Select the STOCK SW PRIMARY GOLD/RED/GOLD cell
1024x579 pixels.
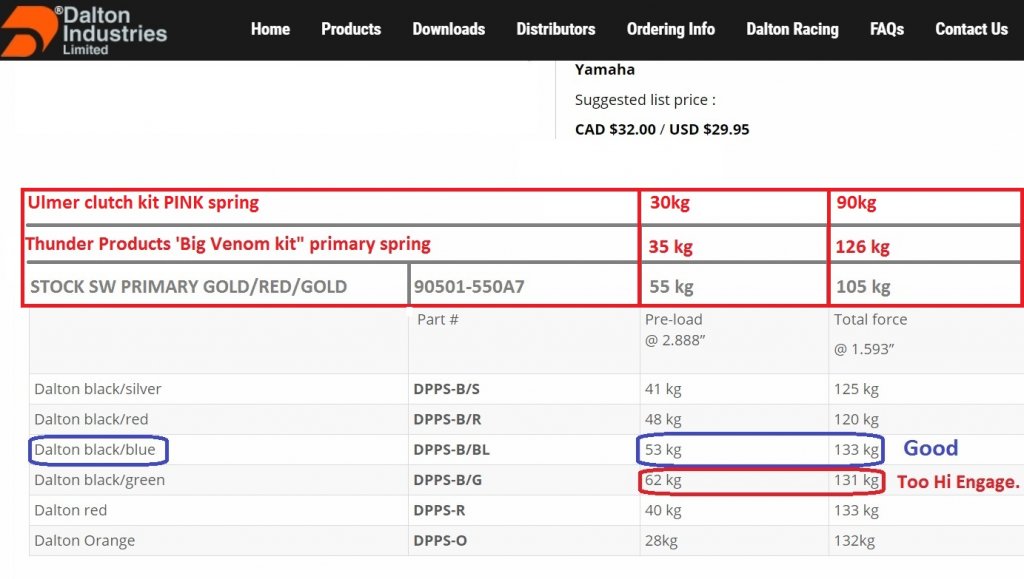point(189,287)
